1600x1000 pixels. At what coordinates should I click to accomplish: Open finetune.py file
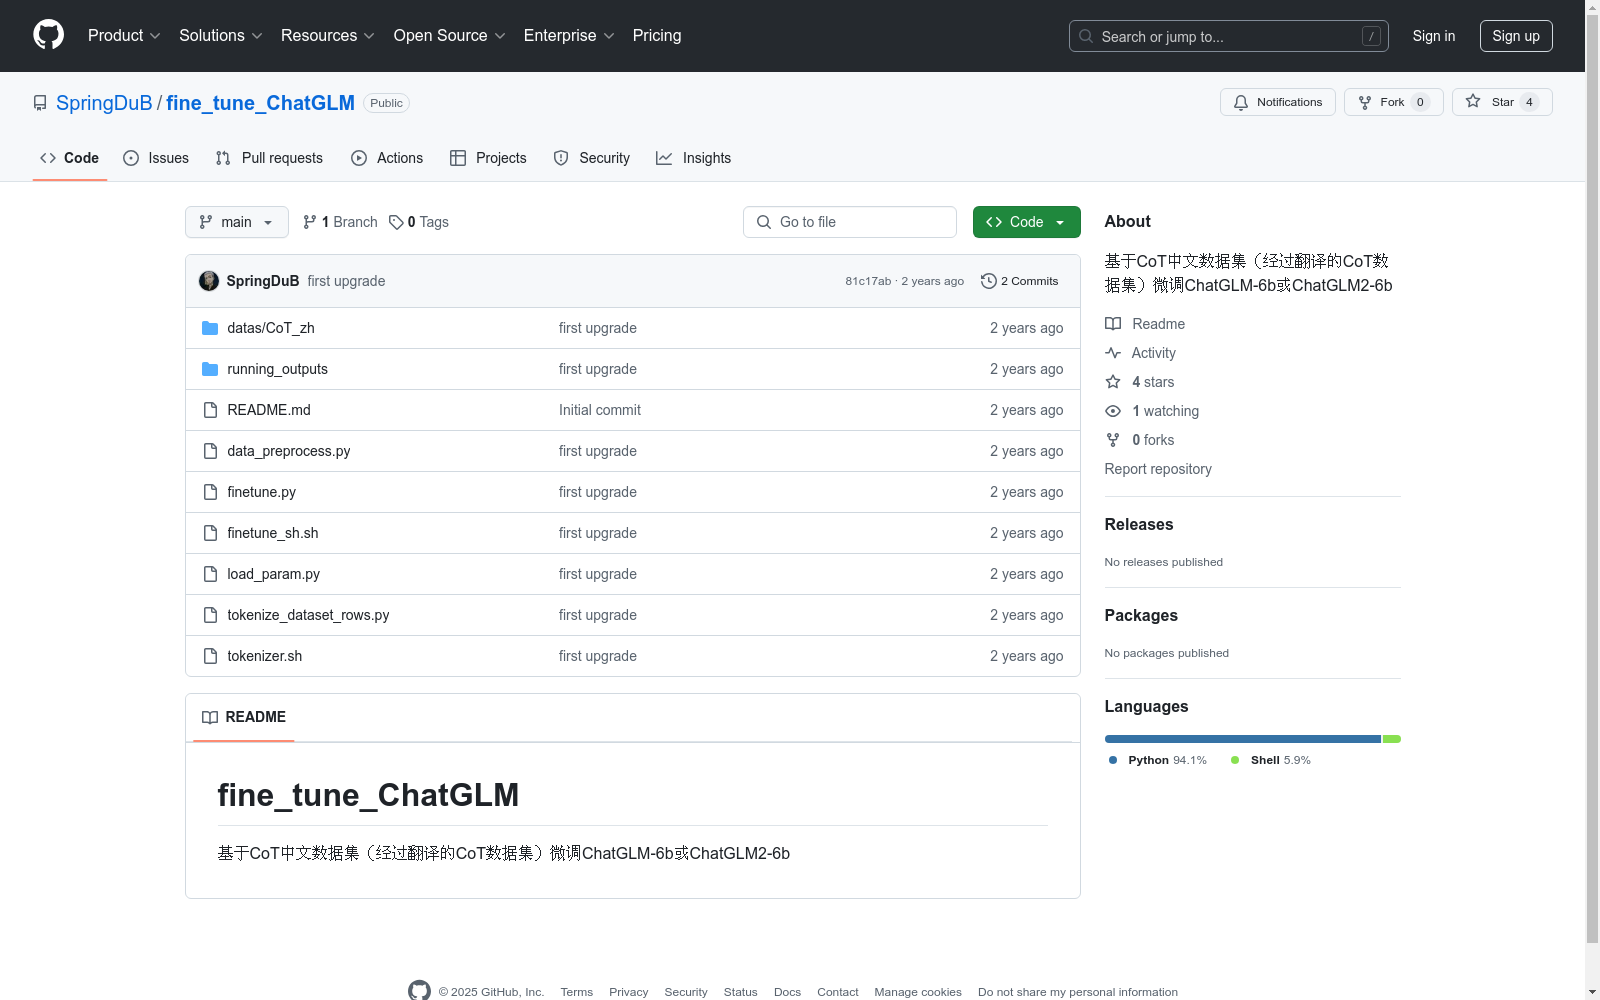261,492
